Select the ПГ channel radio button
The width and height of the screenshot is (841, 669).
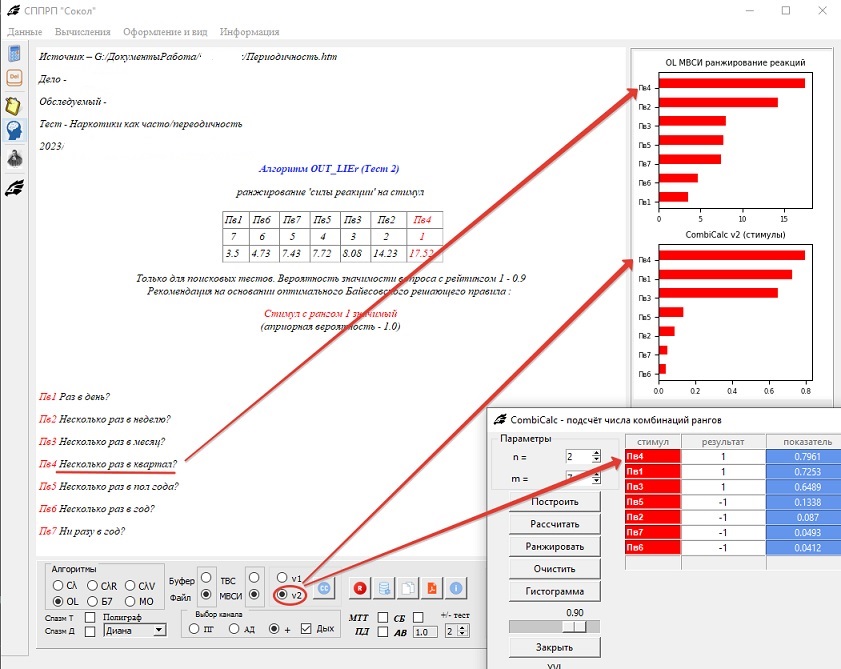[194, 629]
